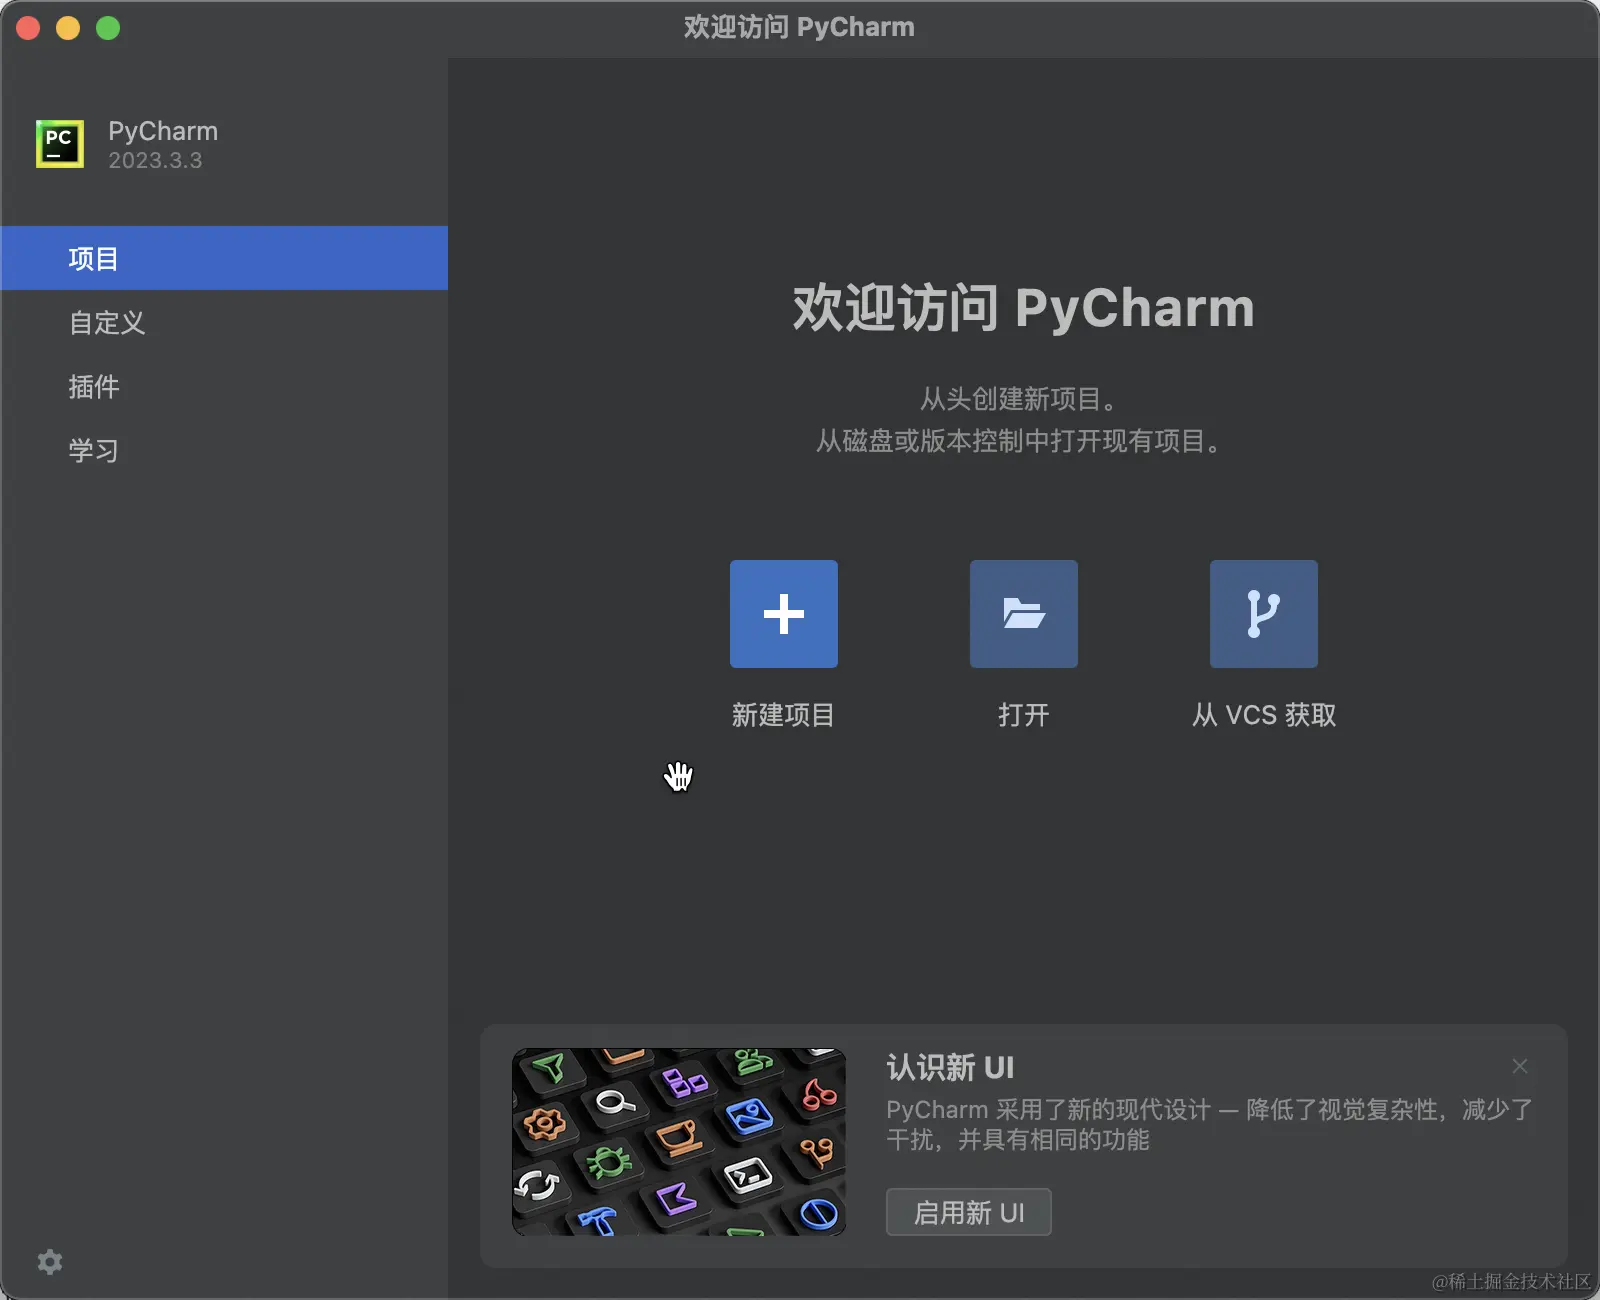
Task: Click the 认识新 UI heading
Action: pyautogui.click(x=950, y=1067)
